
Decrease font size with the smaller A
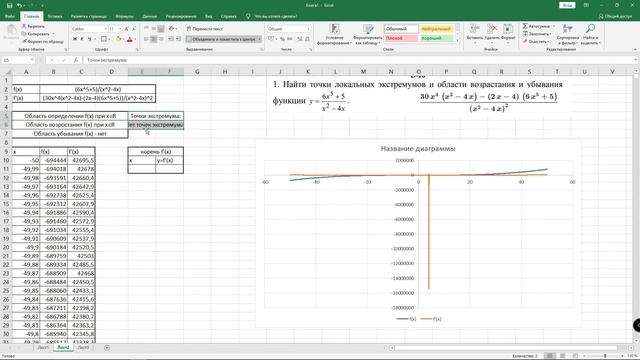[133, 29]
